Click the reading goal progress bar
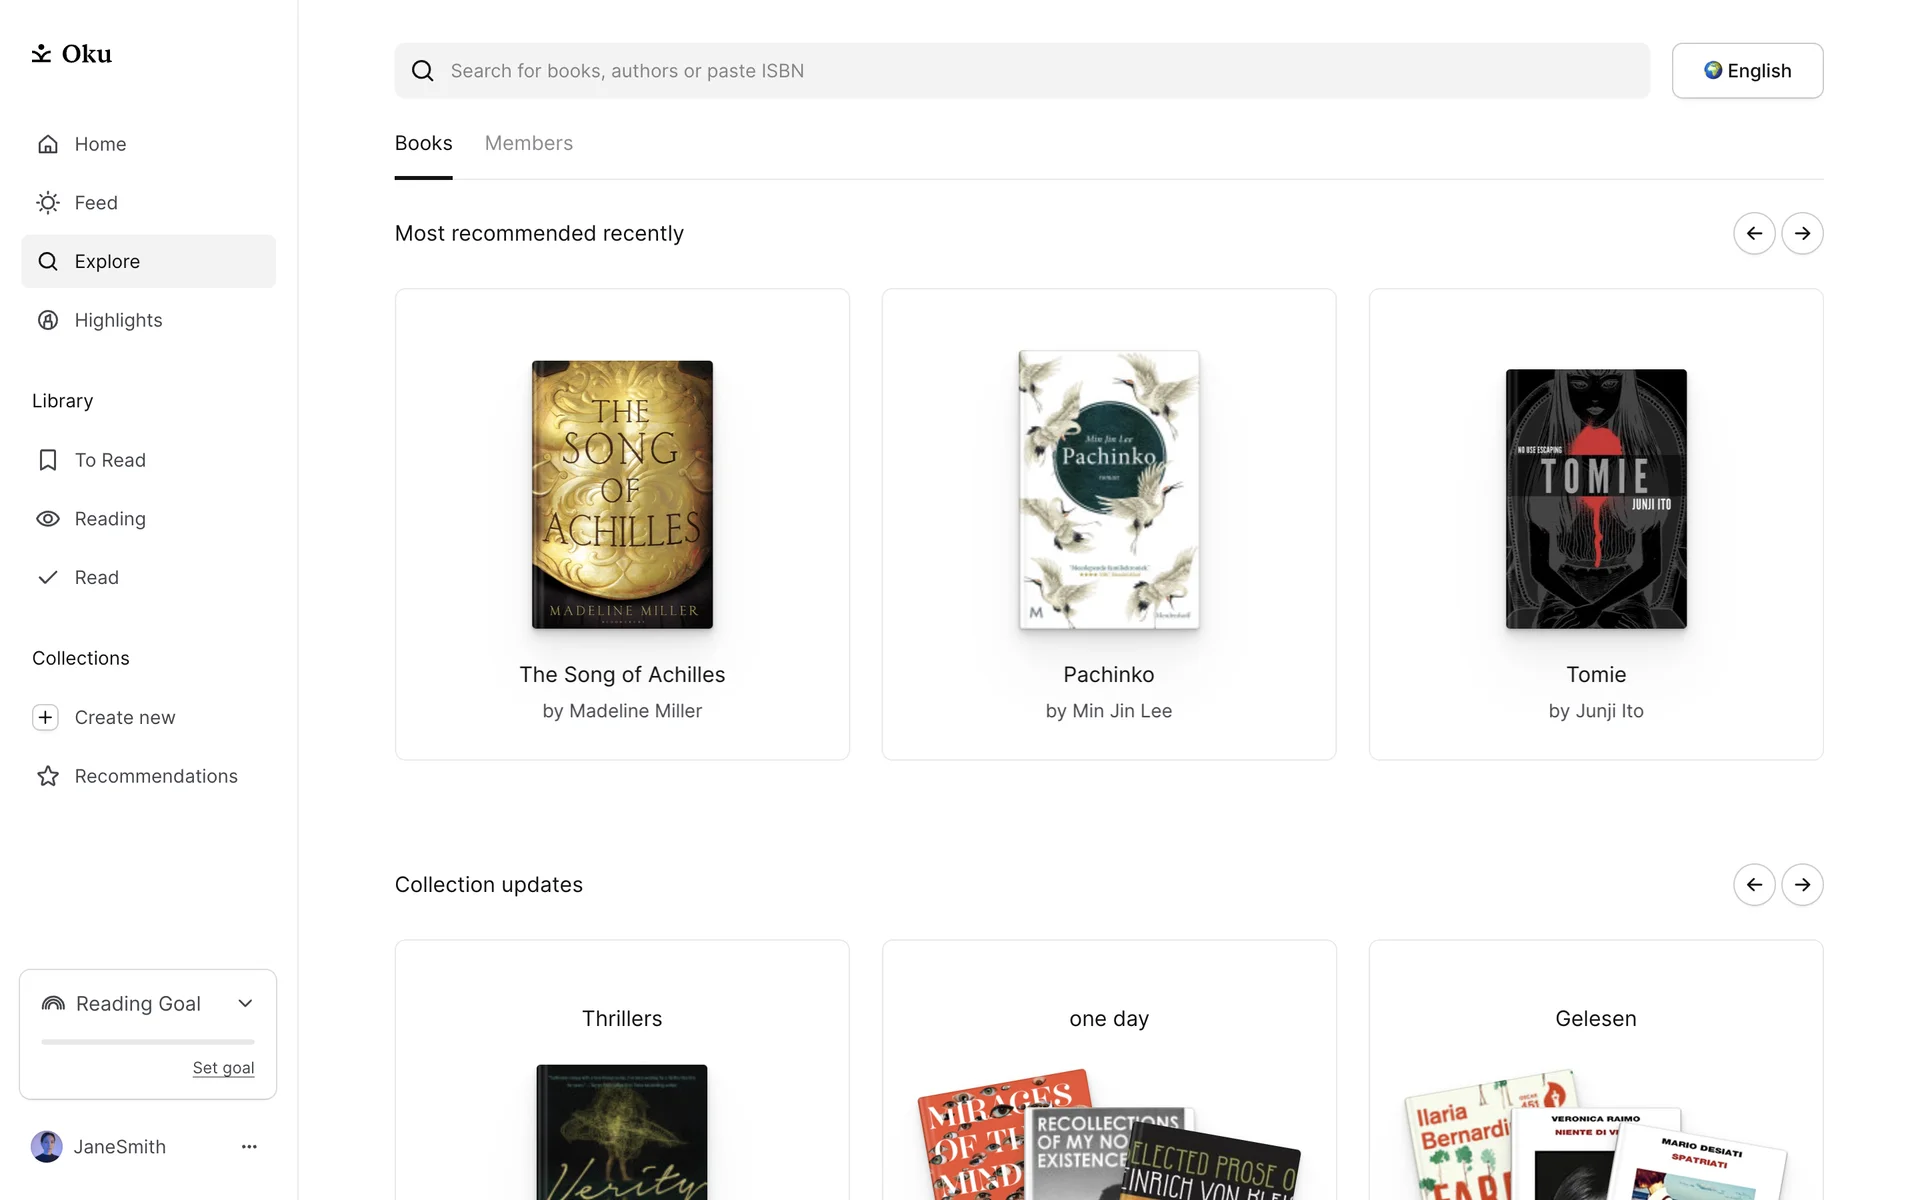Screen dimensions: 1920x1200 148,1042
